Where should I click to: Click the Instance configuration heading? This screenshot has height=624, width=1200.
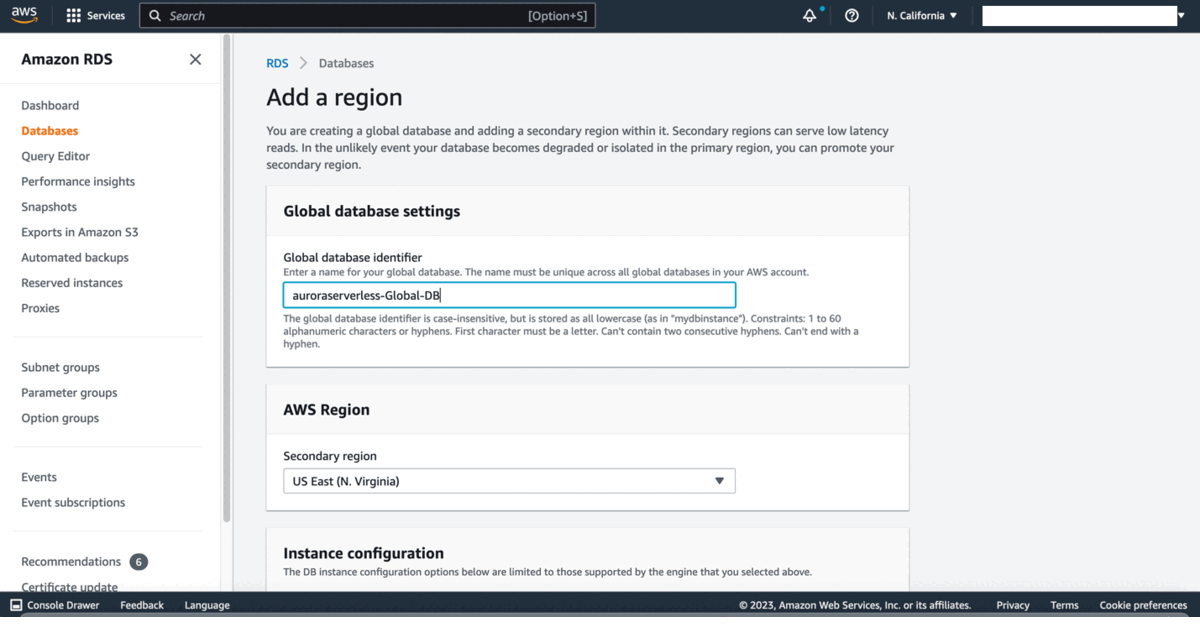(364, 553)
